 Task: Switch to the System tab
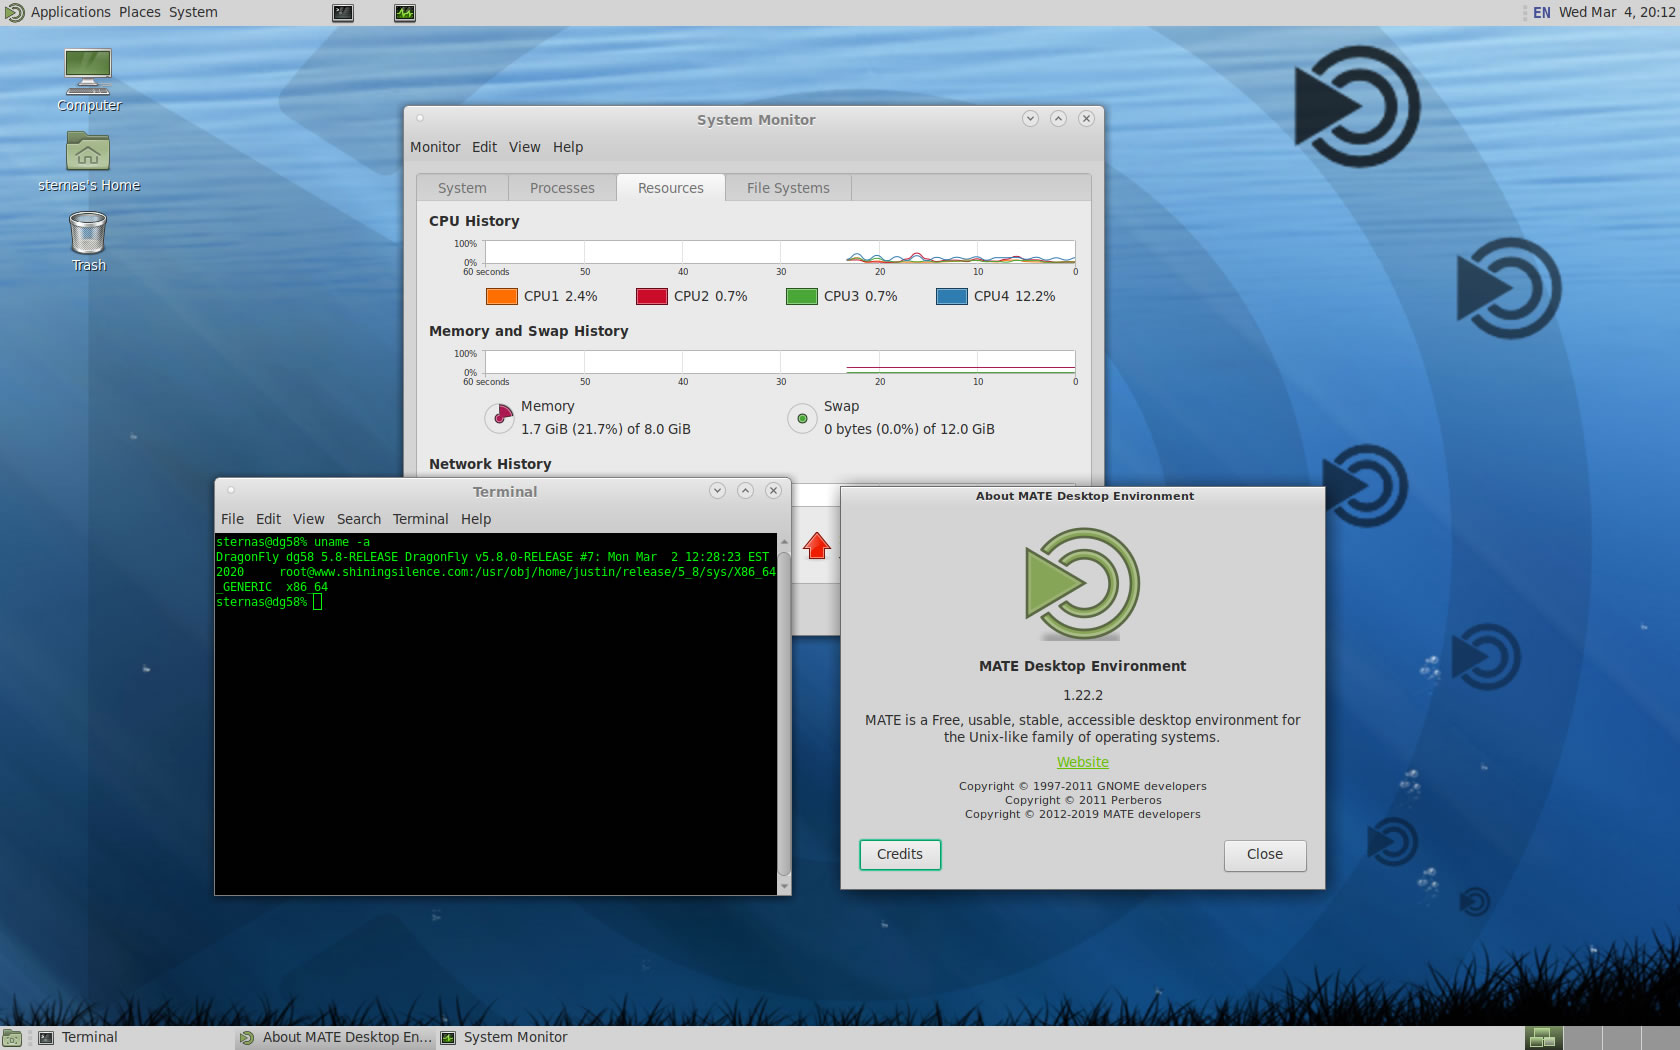462,188
